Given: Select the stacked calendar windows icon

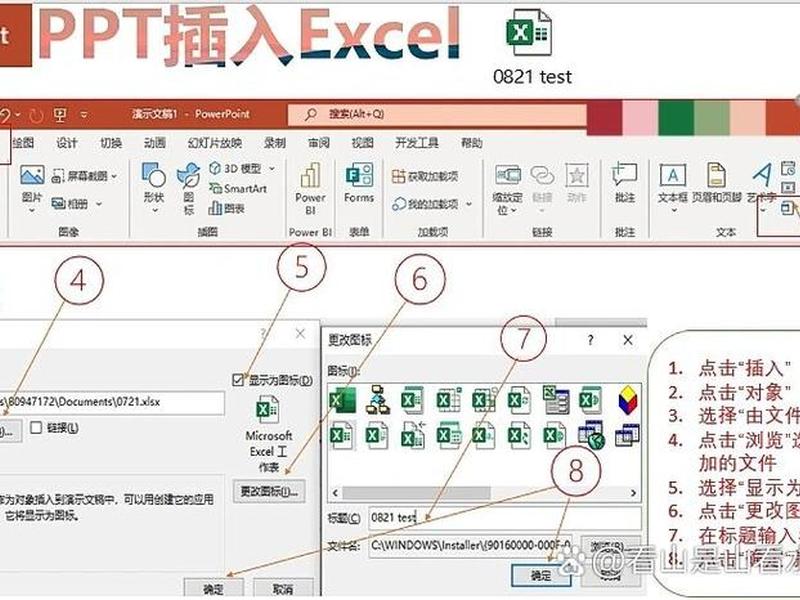Looking at the screenshot, I should [628, 435].
